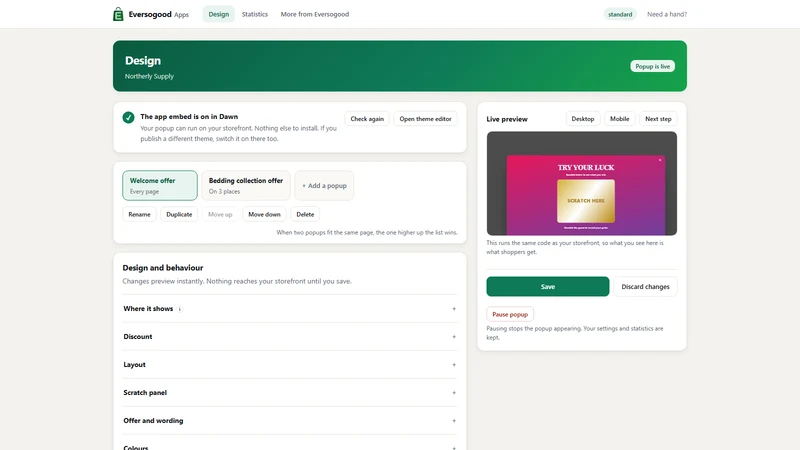The image size is (800, 450).
Task: Switch live preview to Desktop
Action: click(x=583, y=119)
